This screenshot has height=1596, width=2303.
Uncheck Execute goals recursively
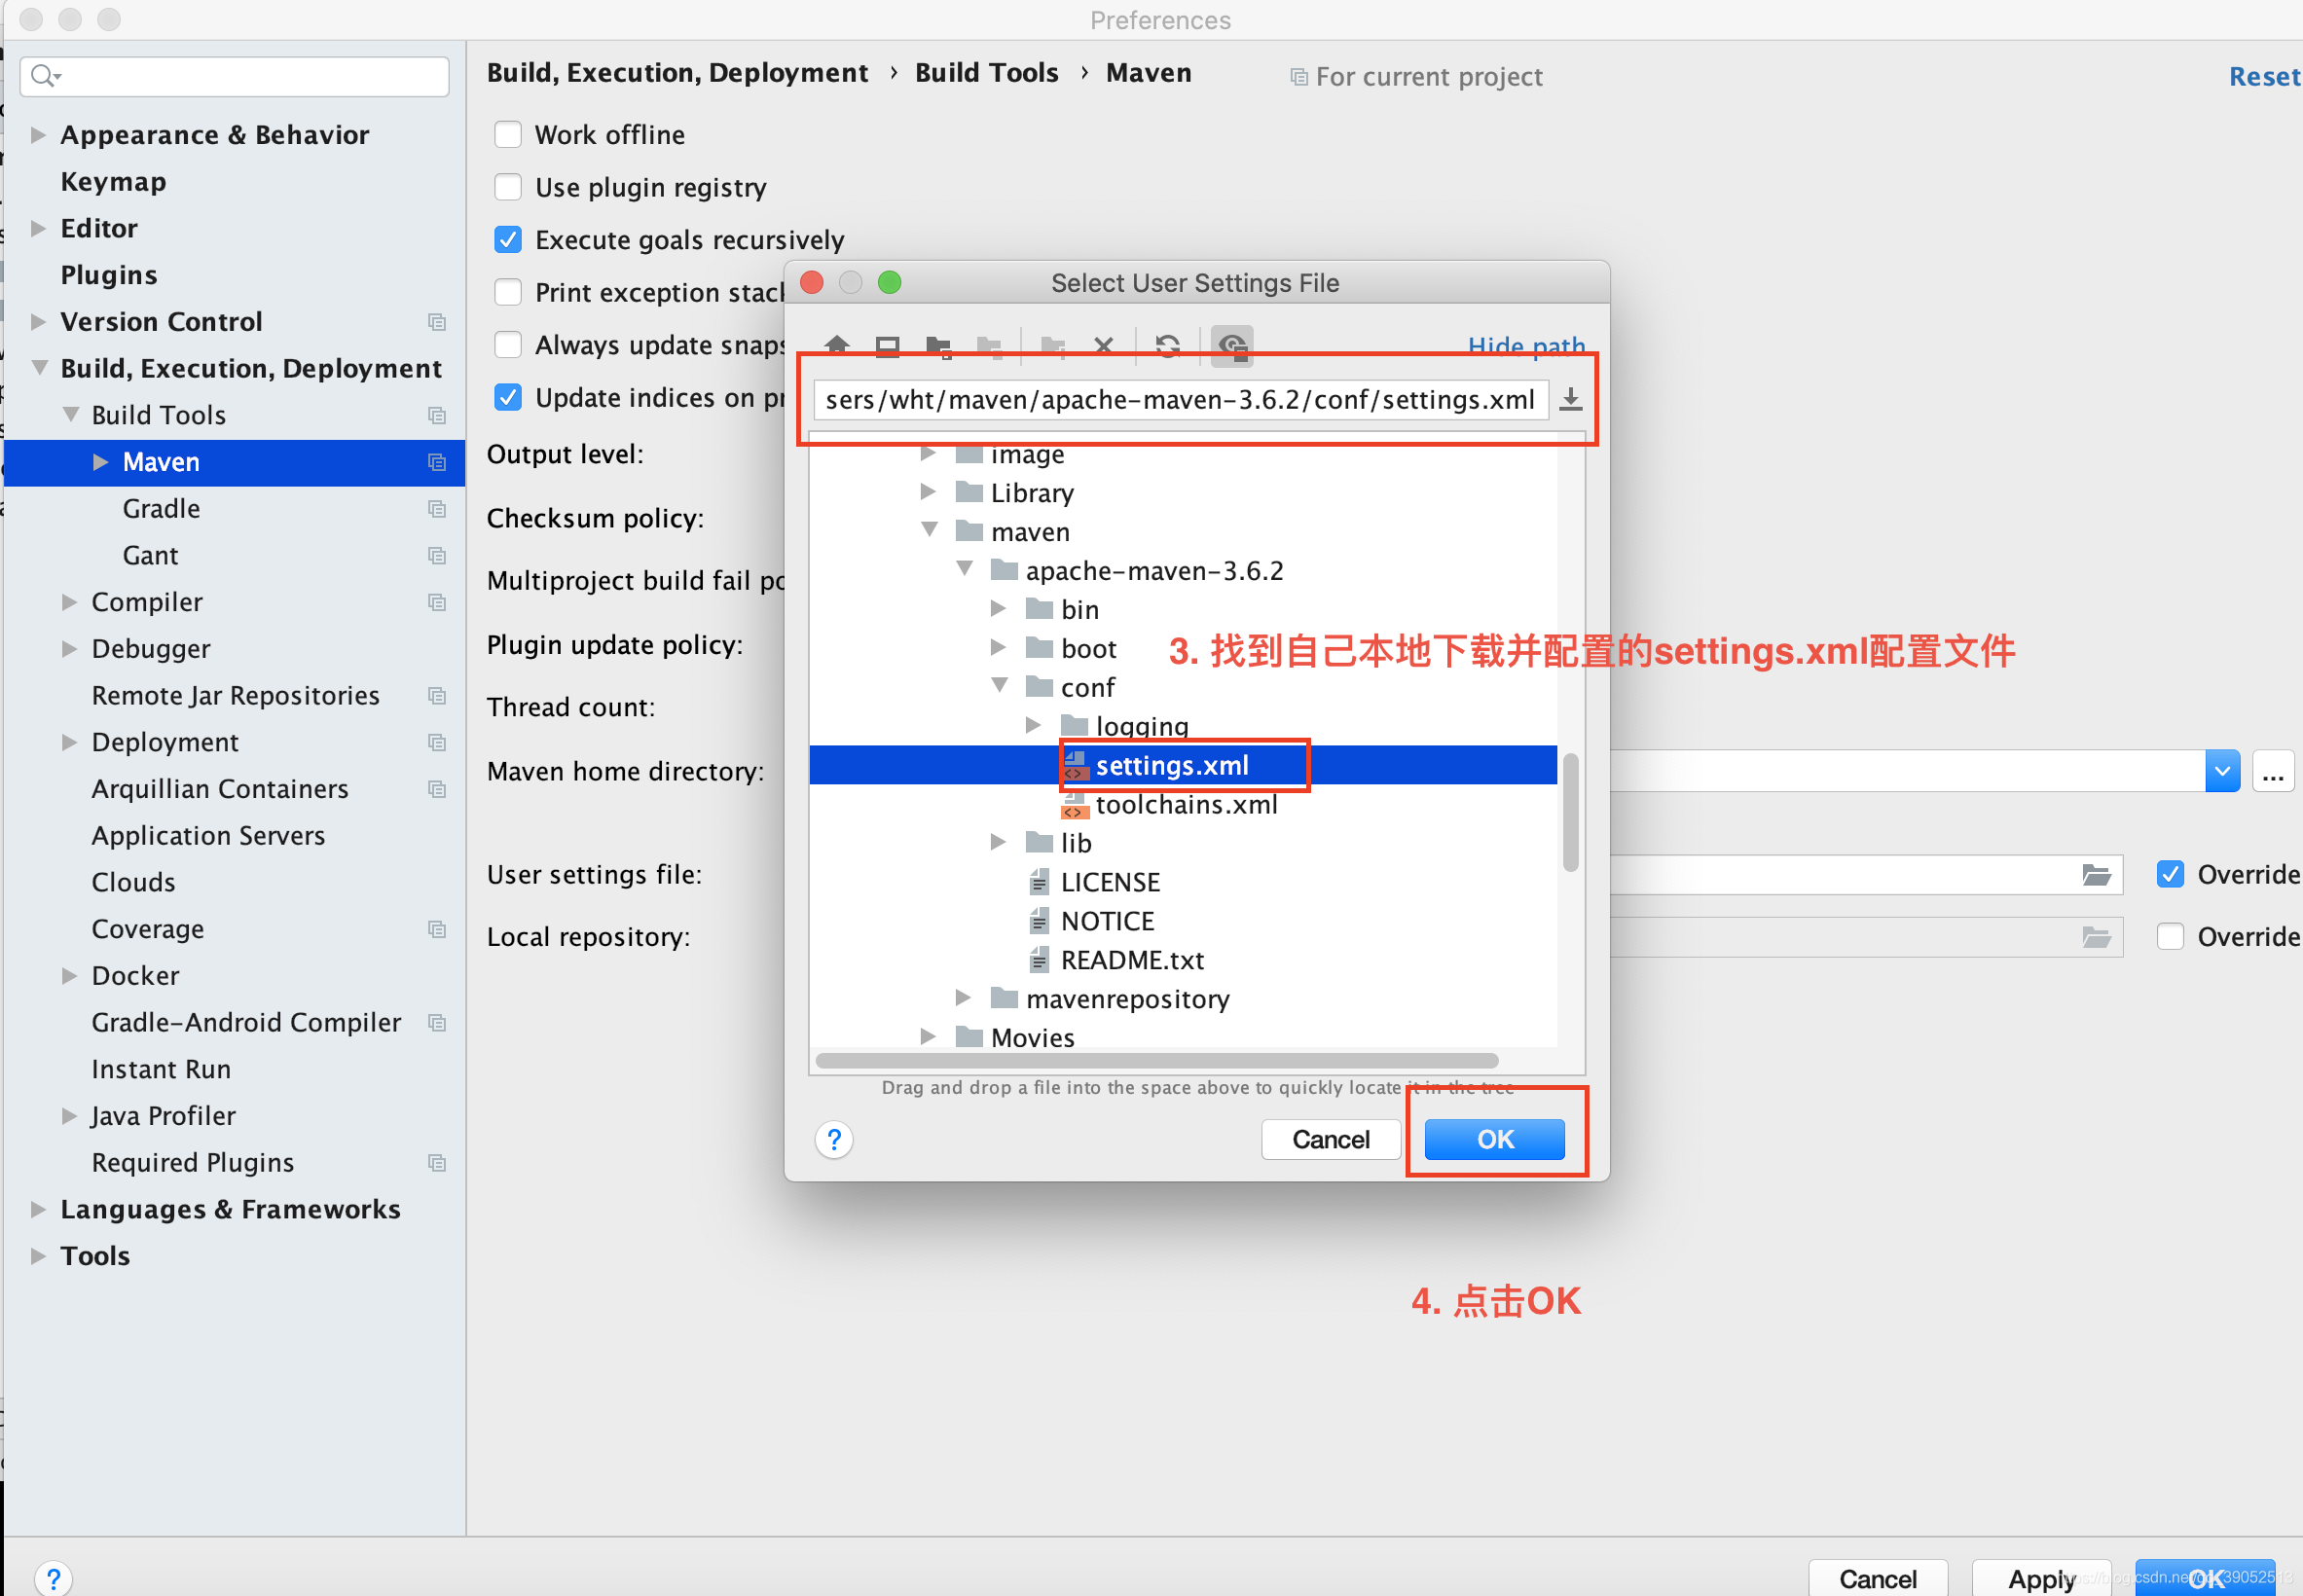click(508, 239)
